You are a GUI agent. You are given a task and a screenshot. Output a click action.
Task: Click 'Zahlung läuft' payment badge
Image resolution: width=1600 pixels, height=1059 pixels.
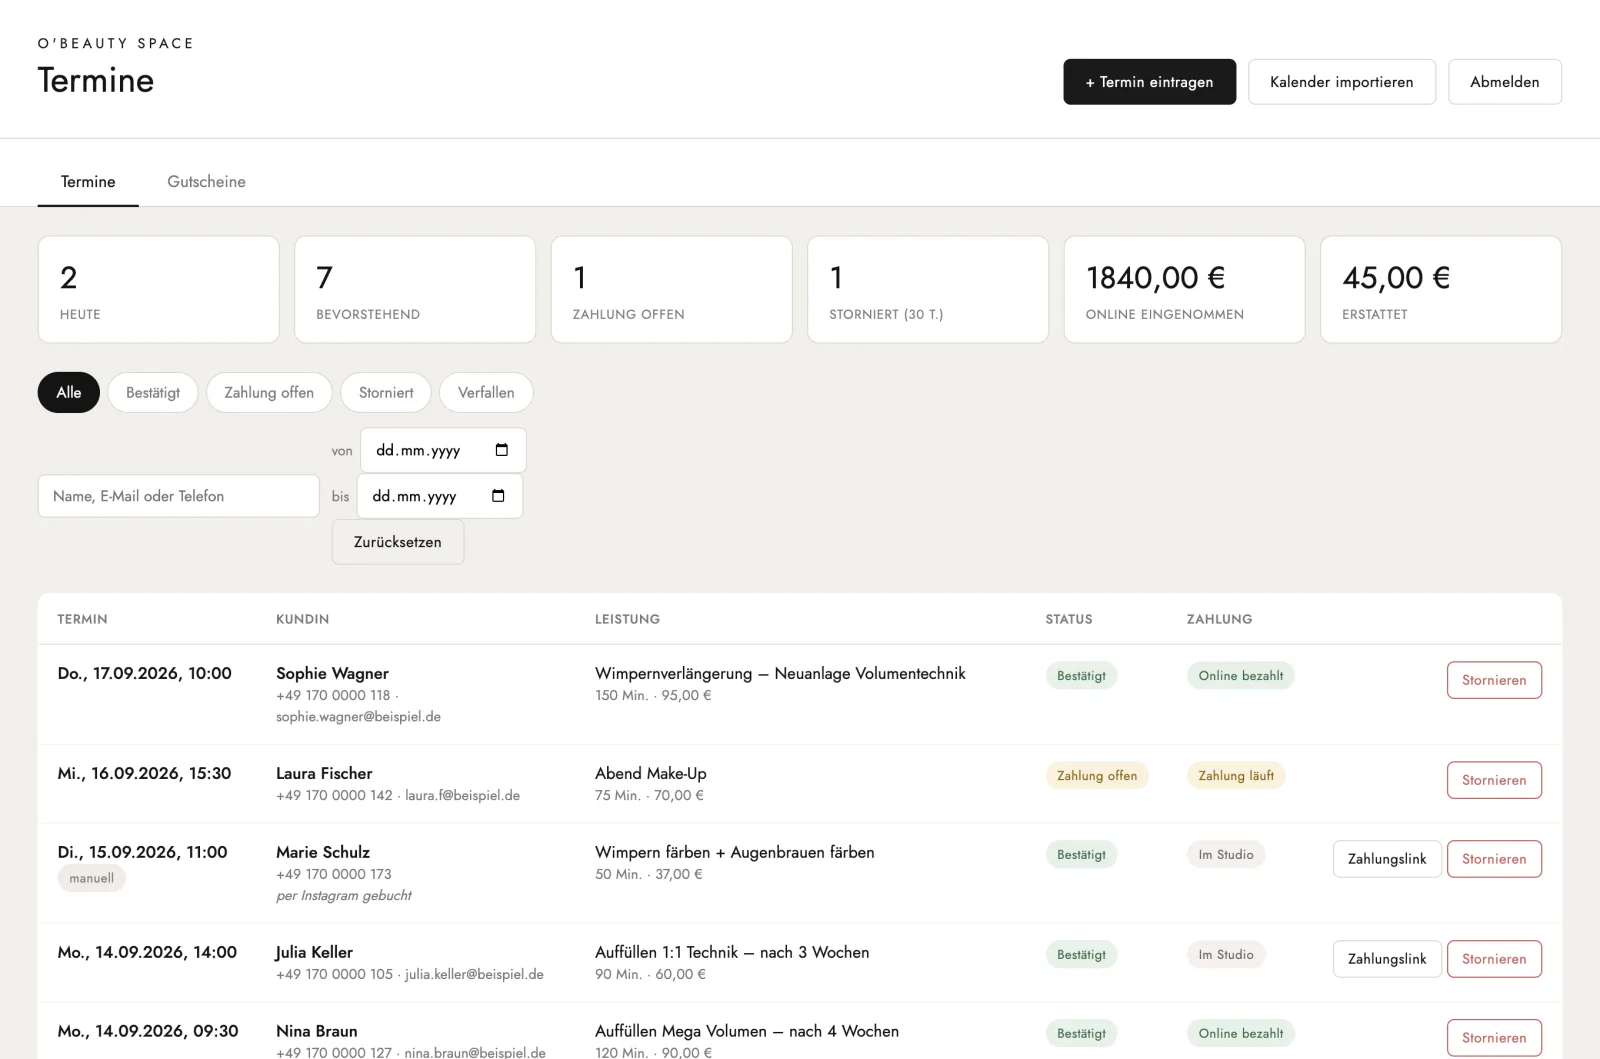1236,776
